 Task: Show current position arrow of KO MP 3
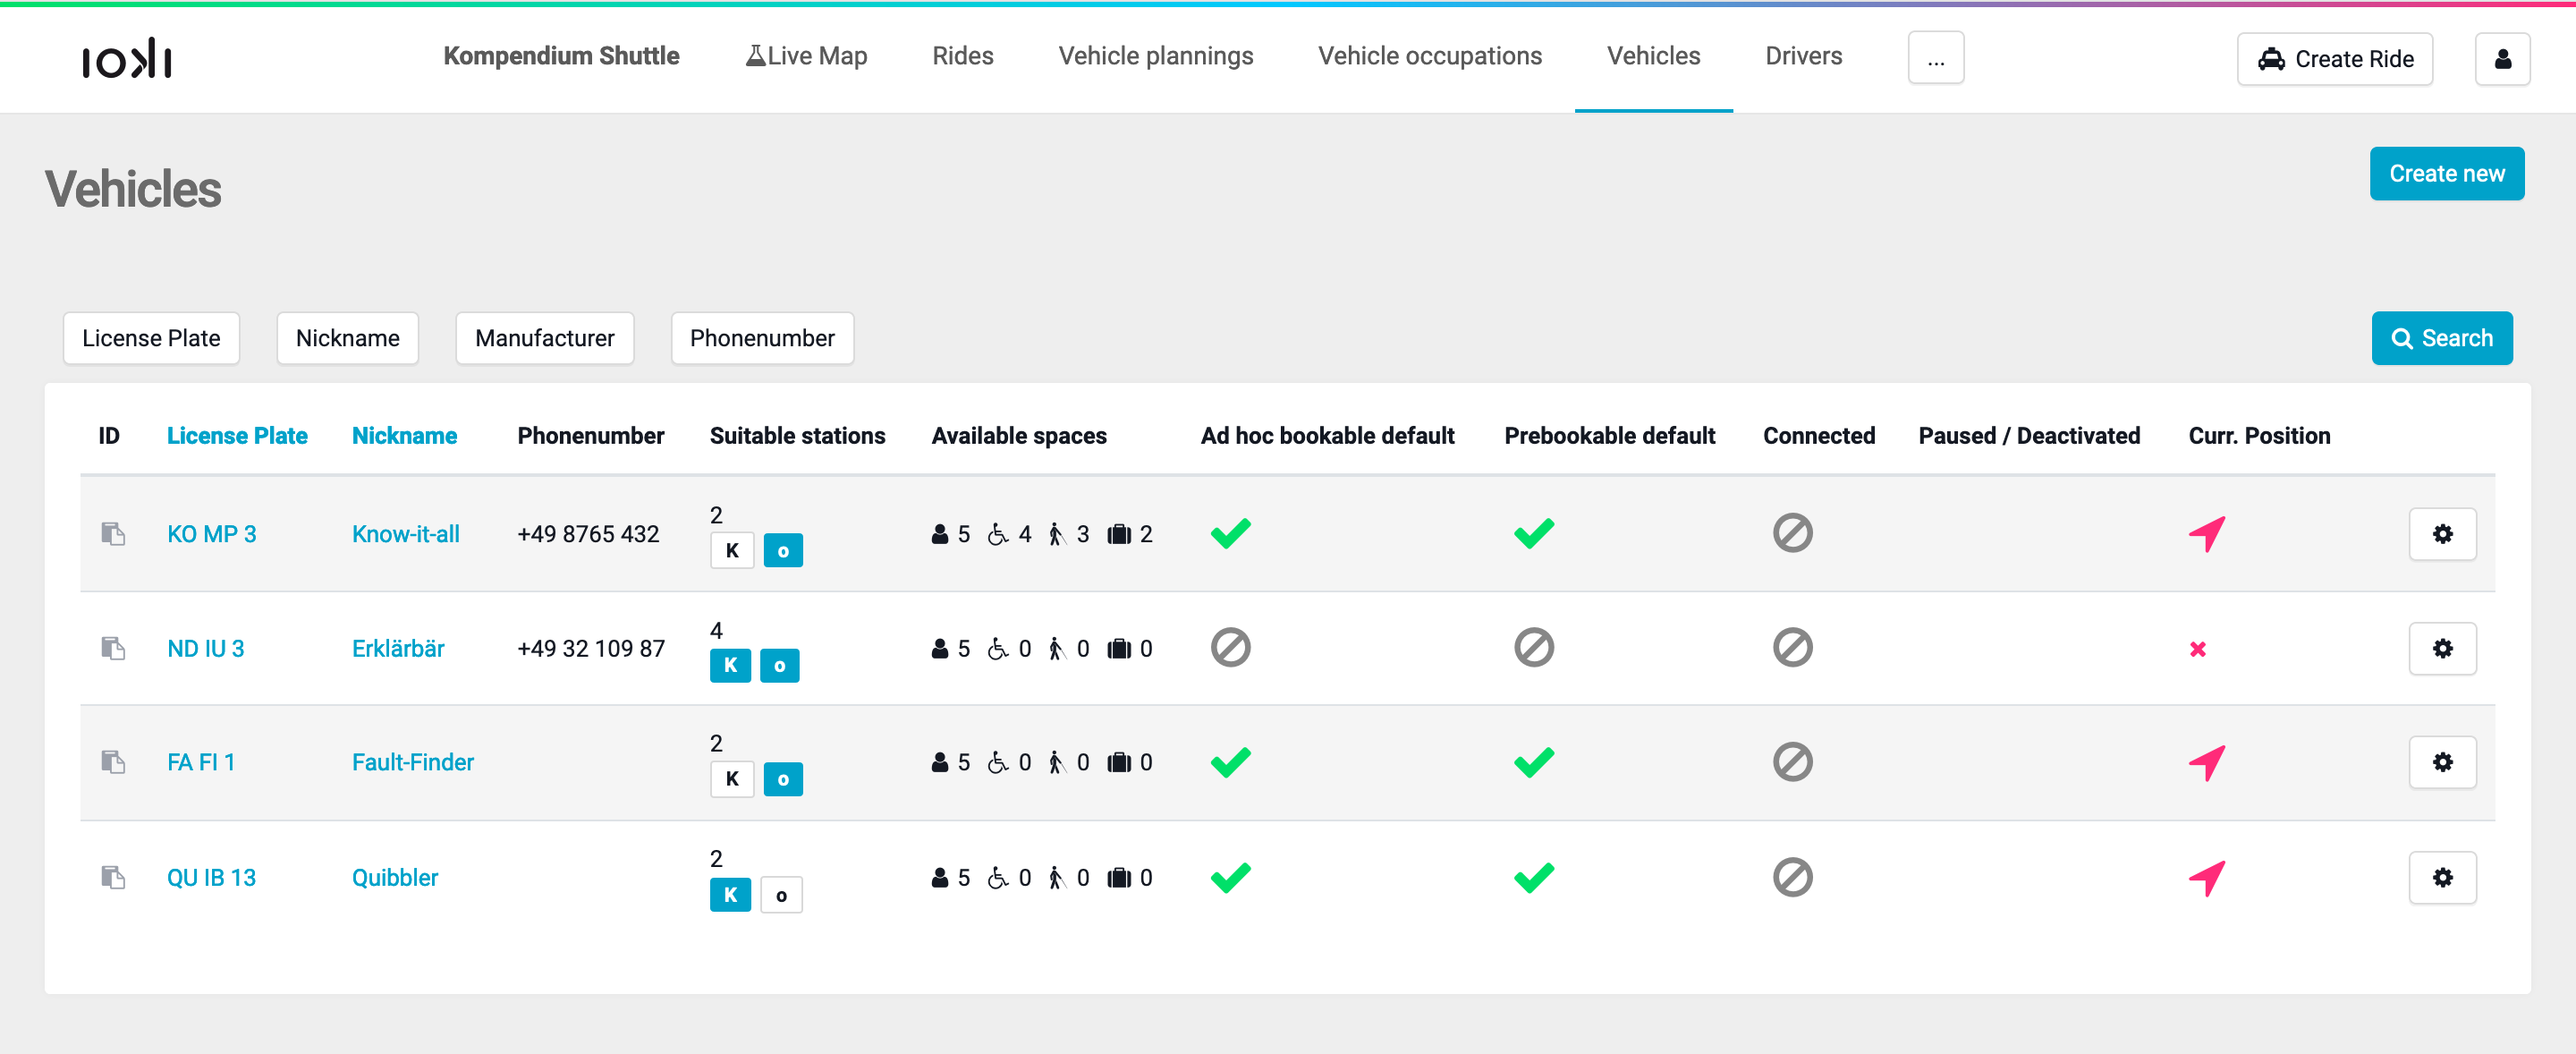[2206, 534]
